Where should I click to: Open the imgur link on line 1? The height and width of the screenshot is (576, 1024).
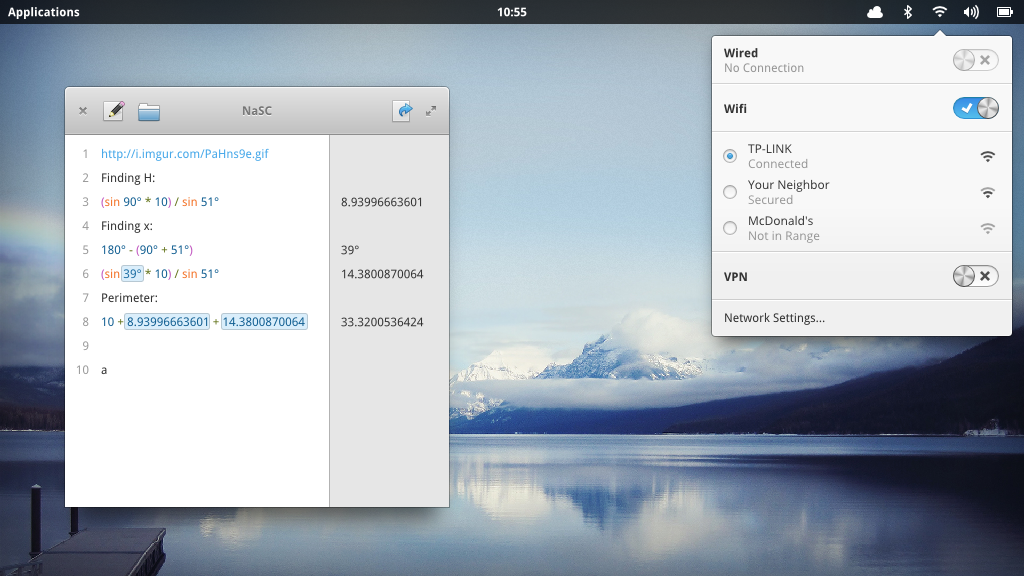184,154
